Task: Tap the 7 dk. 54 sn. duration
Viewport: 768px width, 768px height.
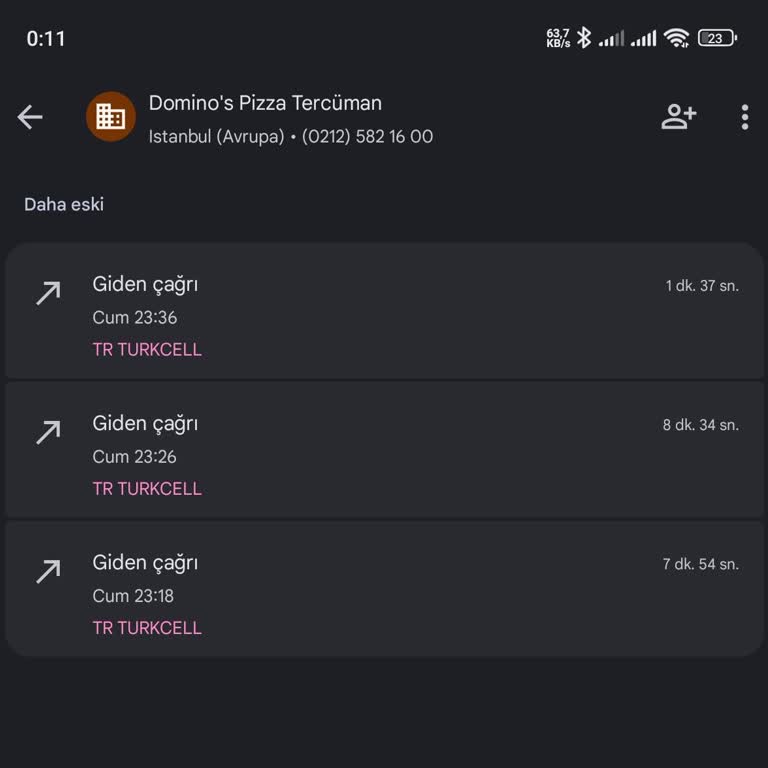Action: [x=700, y=564]
